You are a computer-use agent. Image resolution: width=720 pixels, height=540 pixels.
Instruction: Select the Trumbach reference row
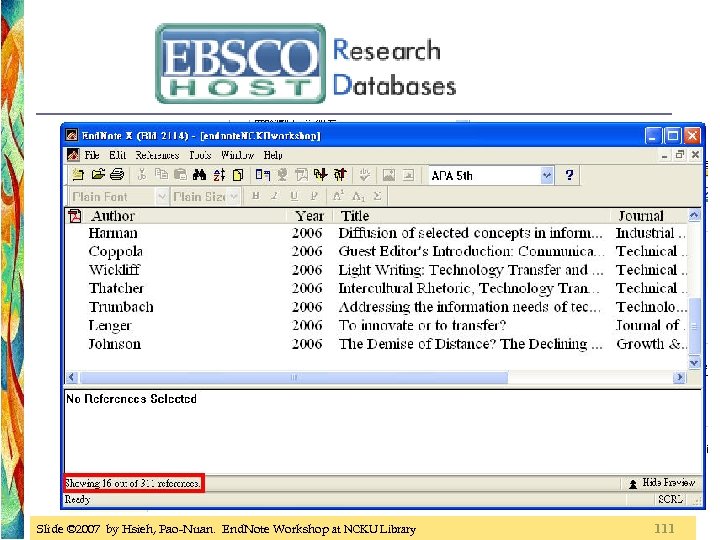[377, 307]
